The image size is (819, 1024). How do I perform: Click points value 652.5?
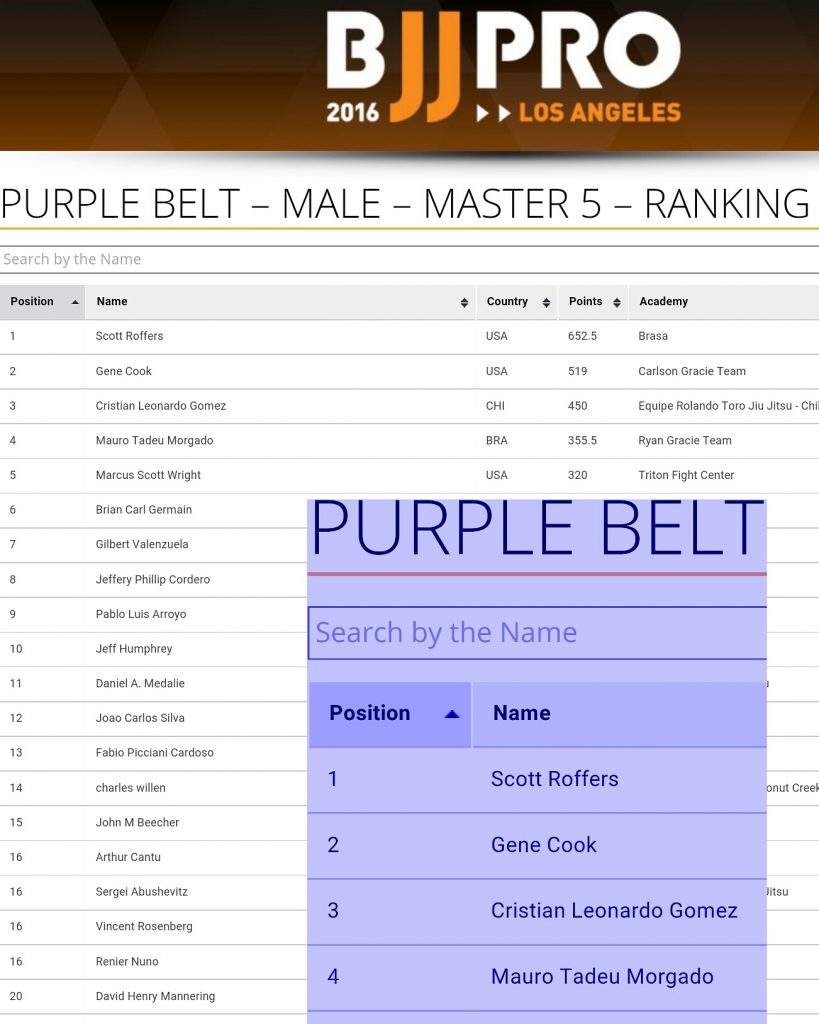pyautogui.click(x=583, y=336)
